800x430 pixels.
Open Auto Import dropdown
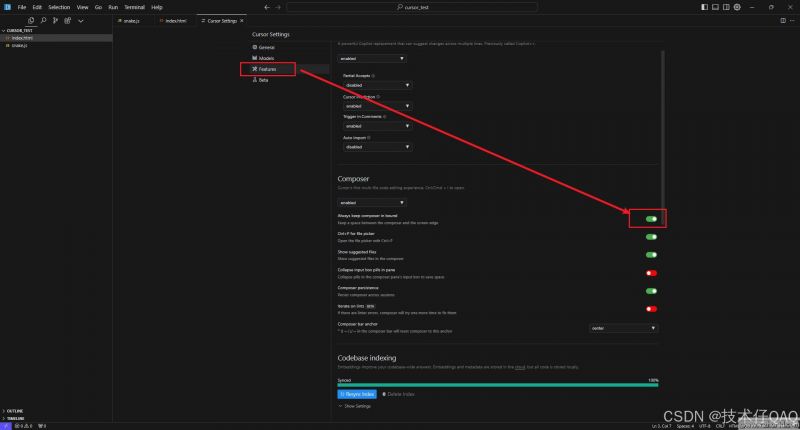(x=378, y=147)
